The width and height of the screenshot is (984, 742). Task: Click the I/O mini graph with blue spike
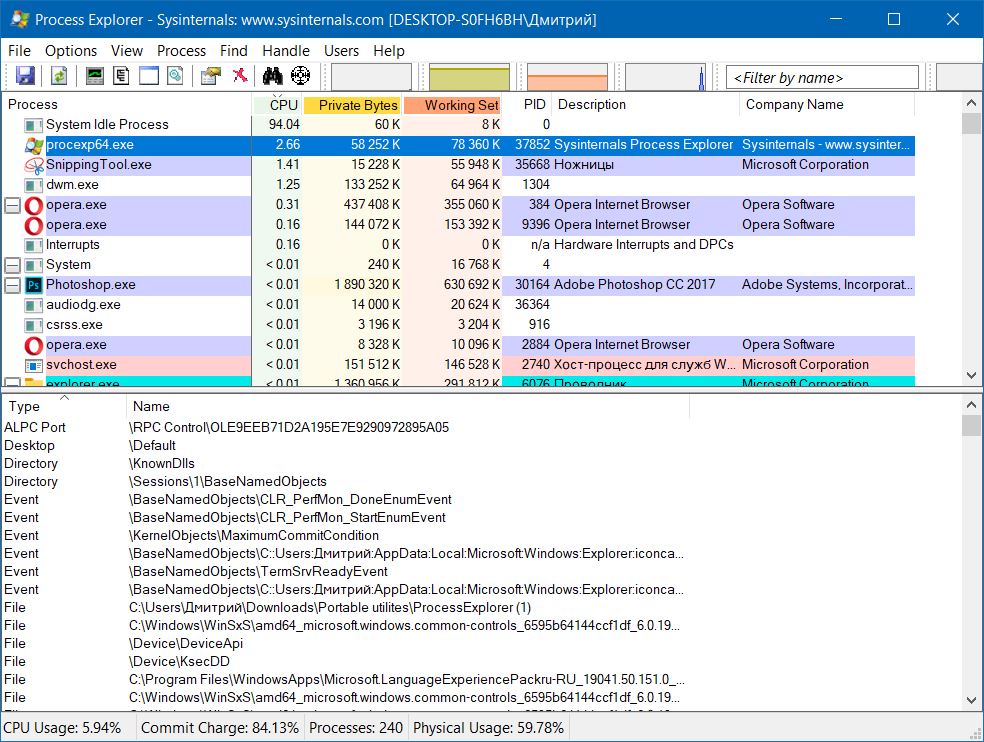(x=665, y=77)
